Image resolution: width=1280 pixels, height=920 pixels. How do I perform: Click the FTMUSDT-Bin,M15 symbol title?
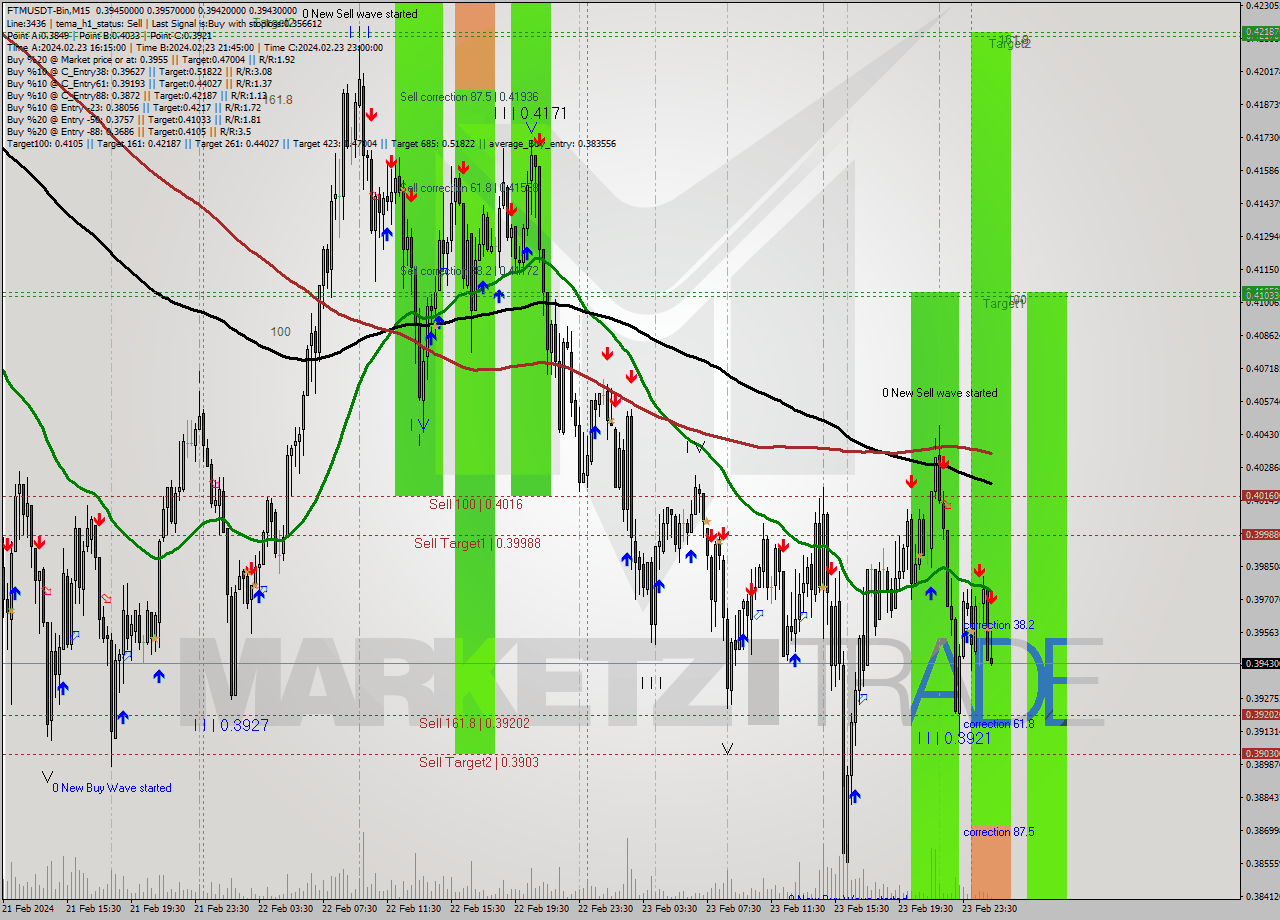(47, 10)
